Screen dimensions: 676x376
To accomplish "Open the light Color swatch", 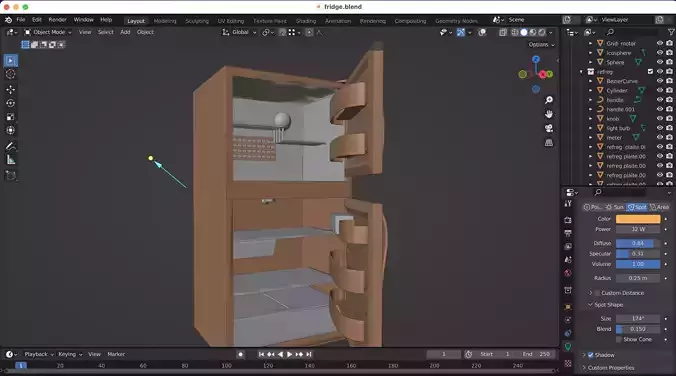I will point(638,219).
